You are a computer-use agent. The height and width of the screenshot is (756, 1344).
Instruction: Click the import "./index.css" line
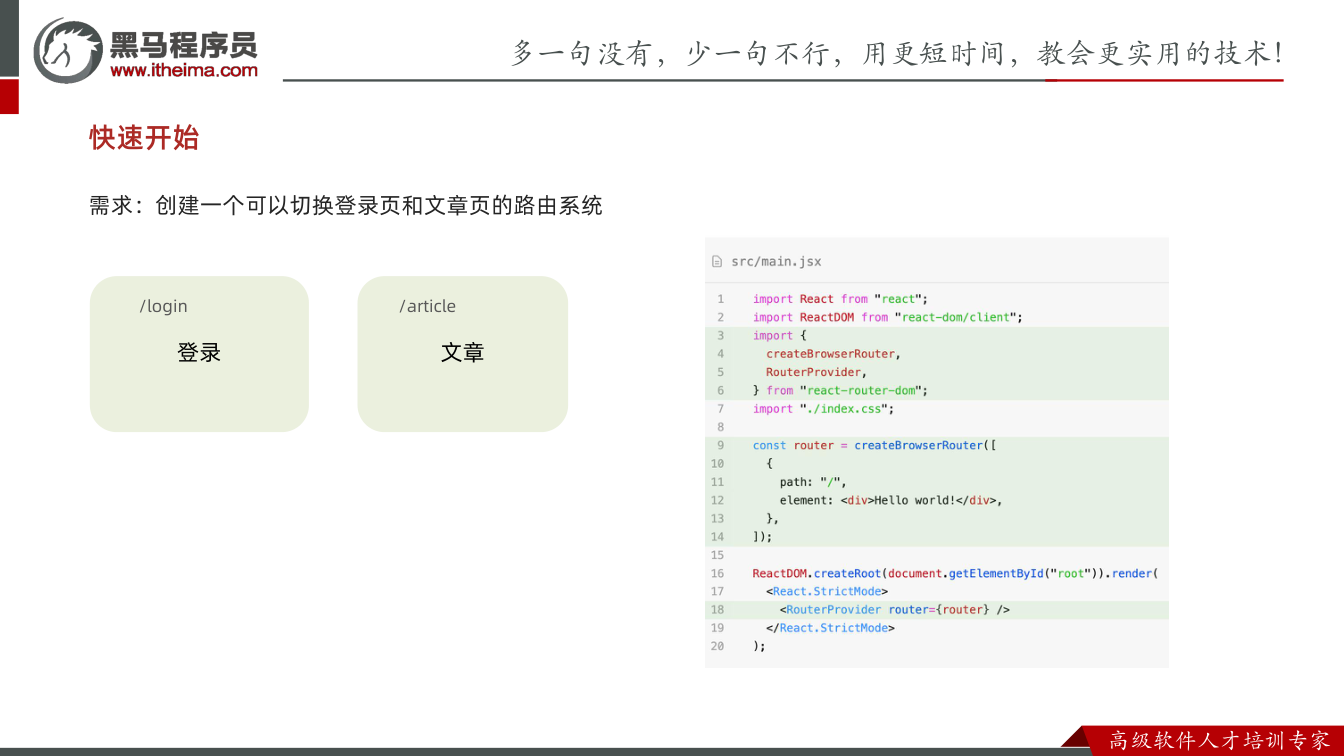click(824, 409)
